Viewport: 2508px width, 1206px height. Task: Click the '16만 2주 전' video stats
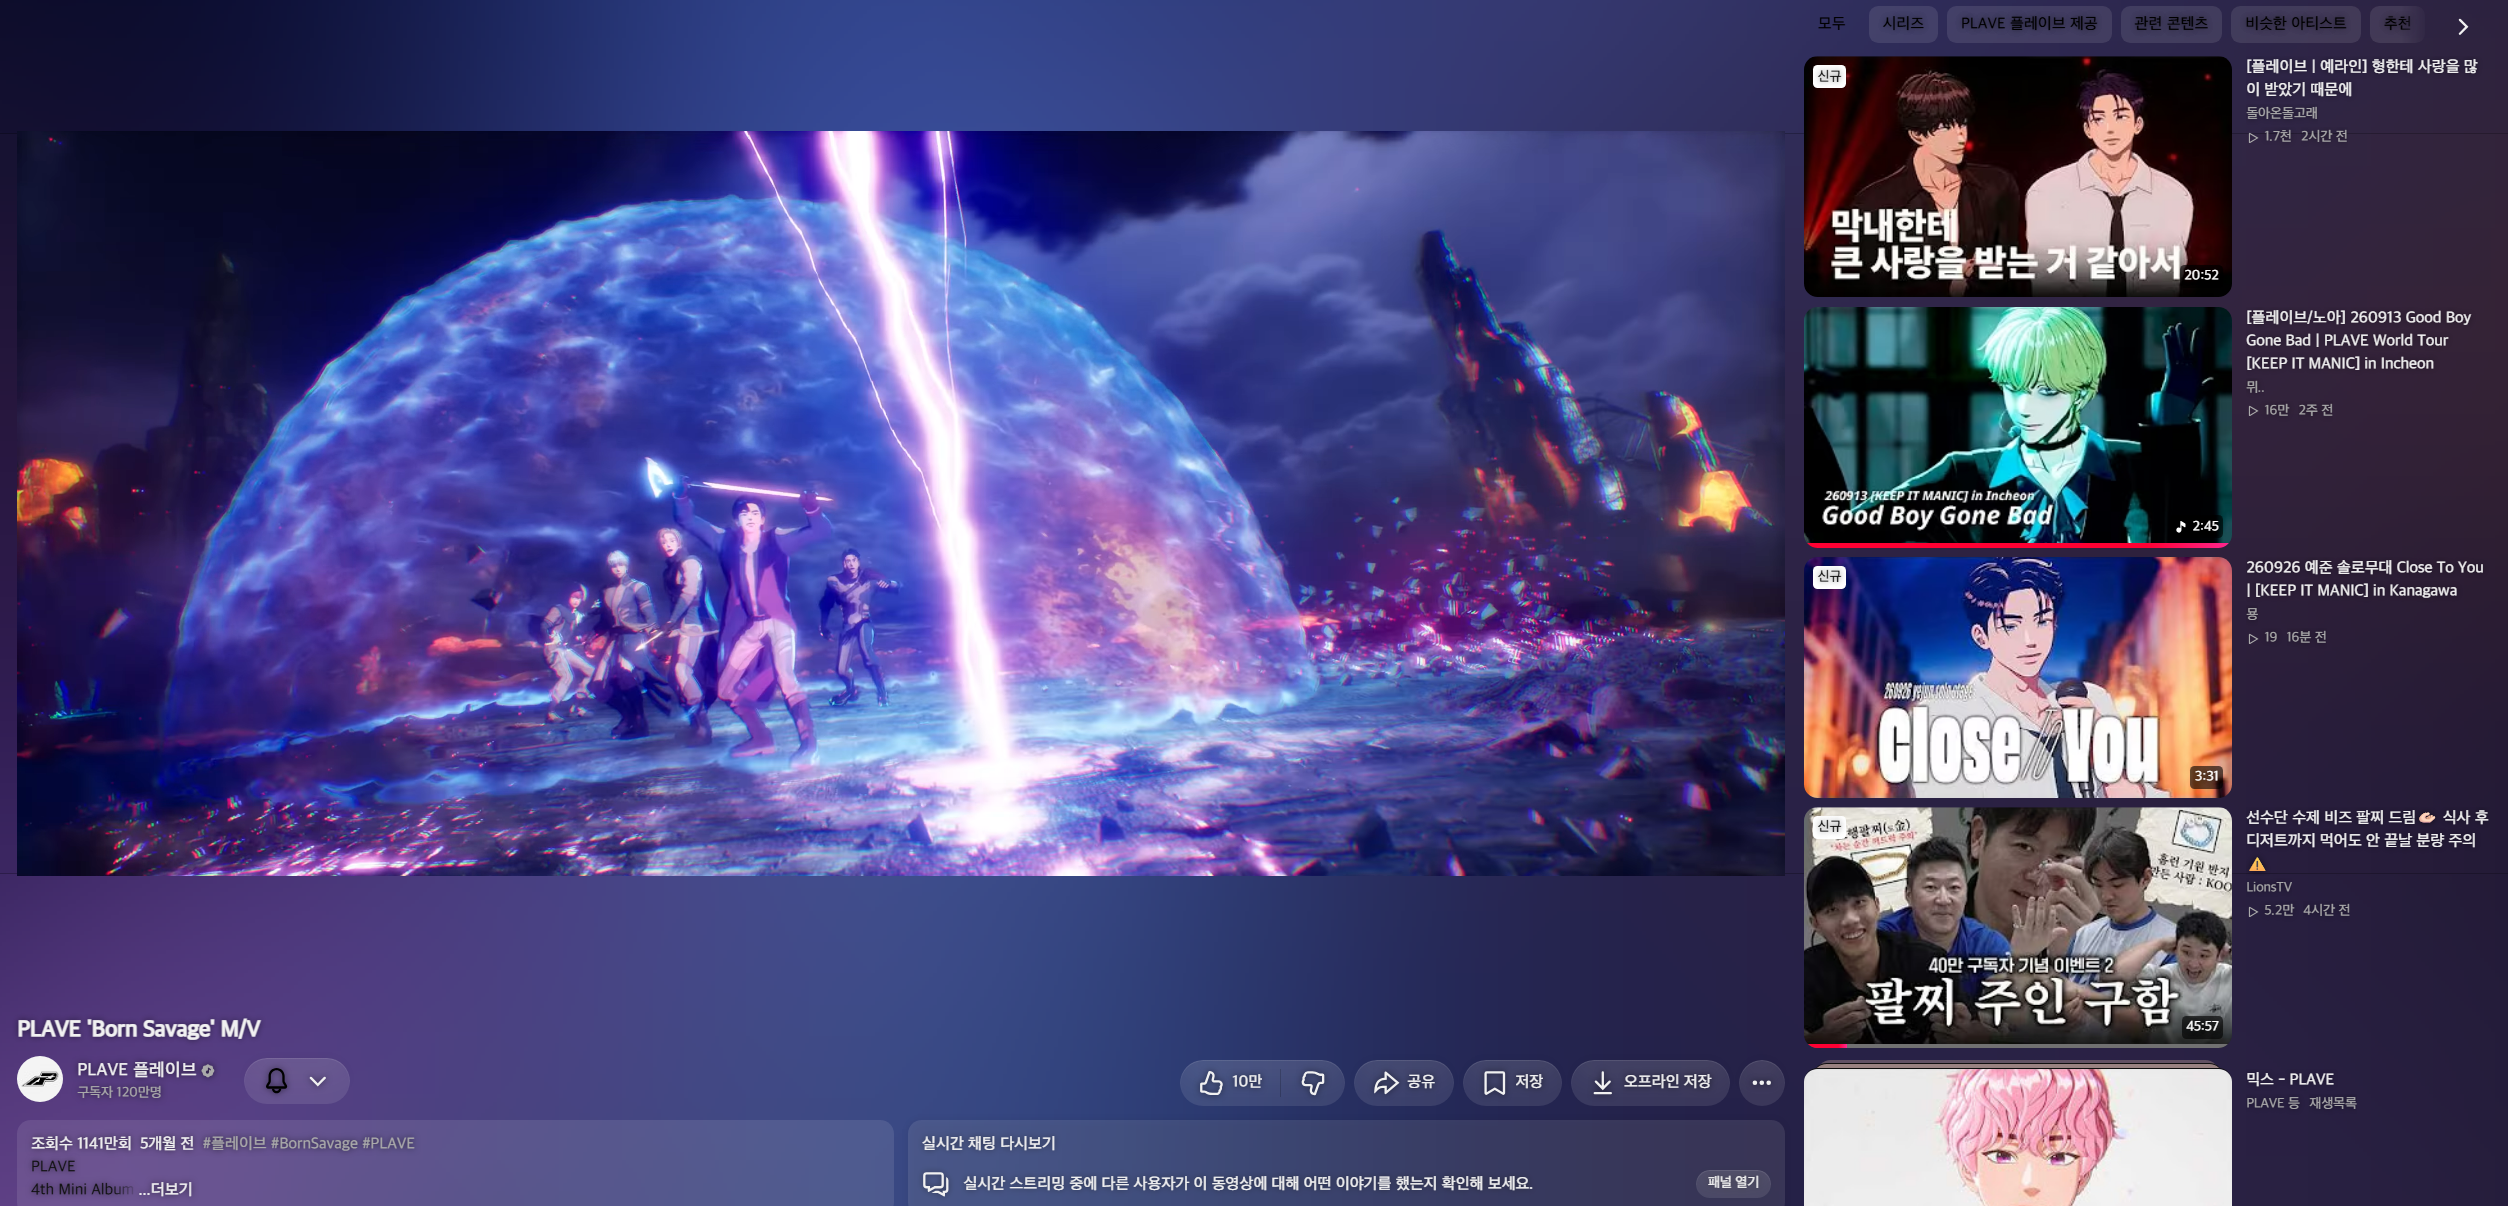tap(2291, 410)
